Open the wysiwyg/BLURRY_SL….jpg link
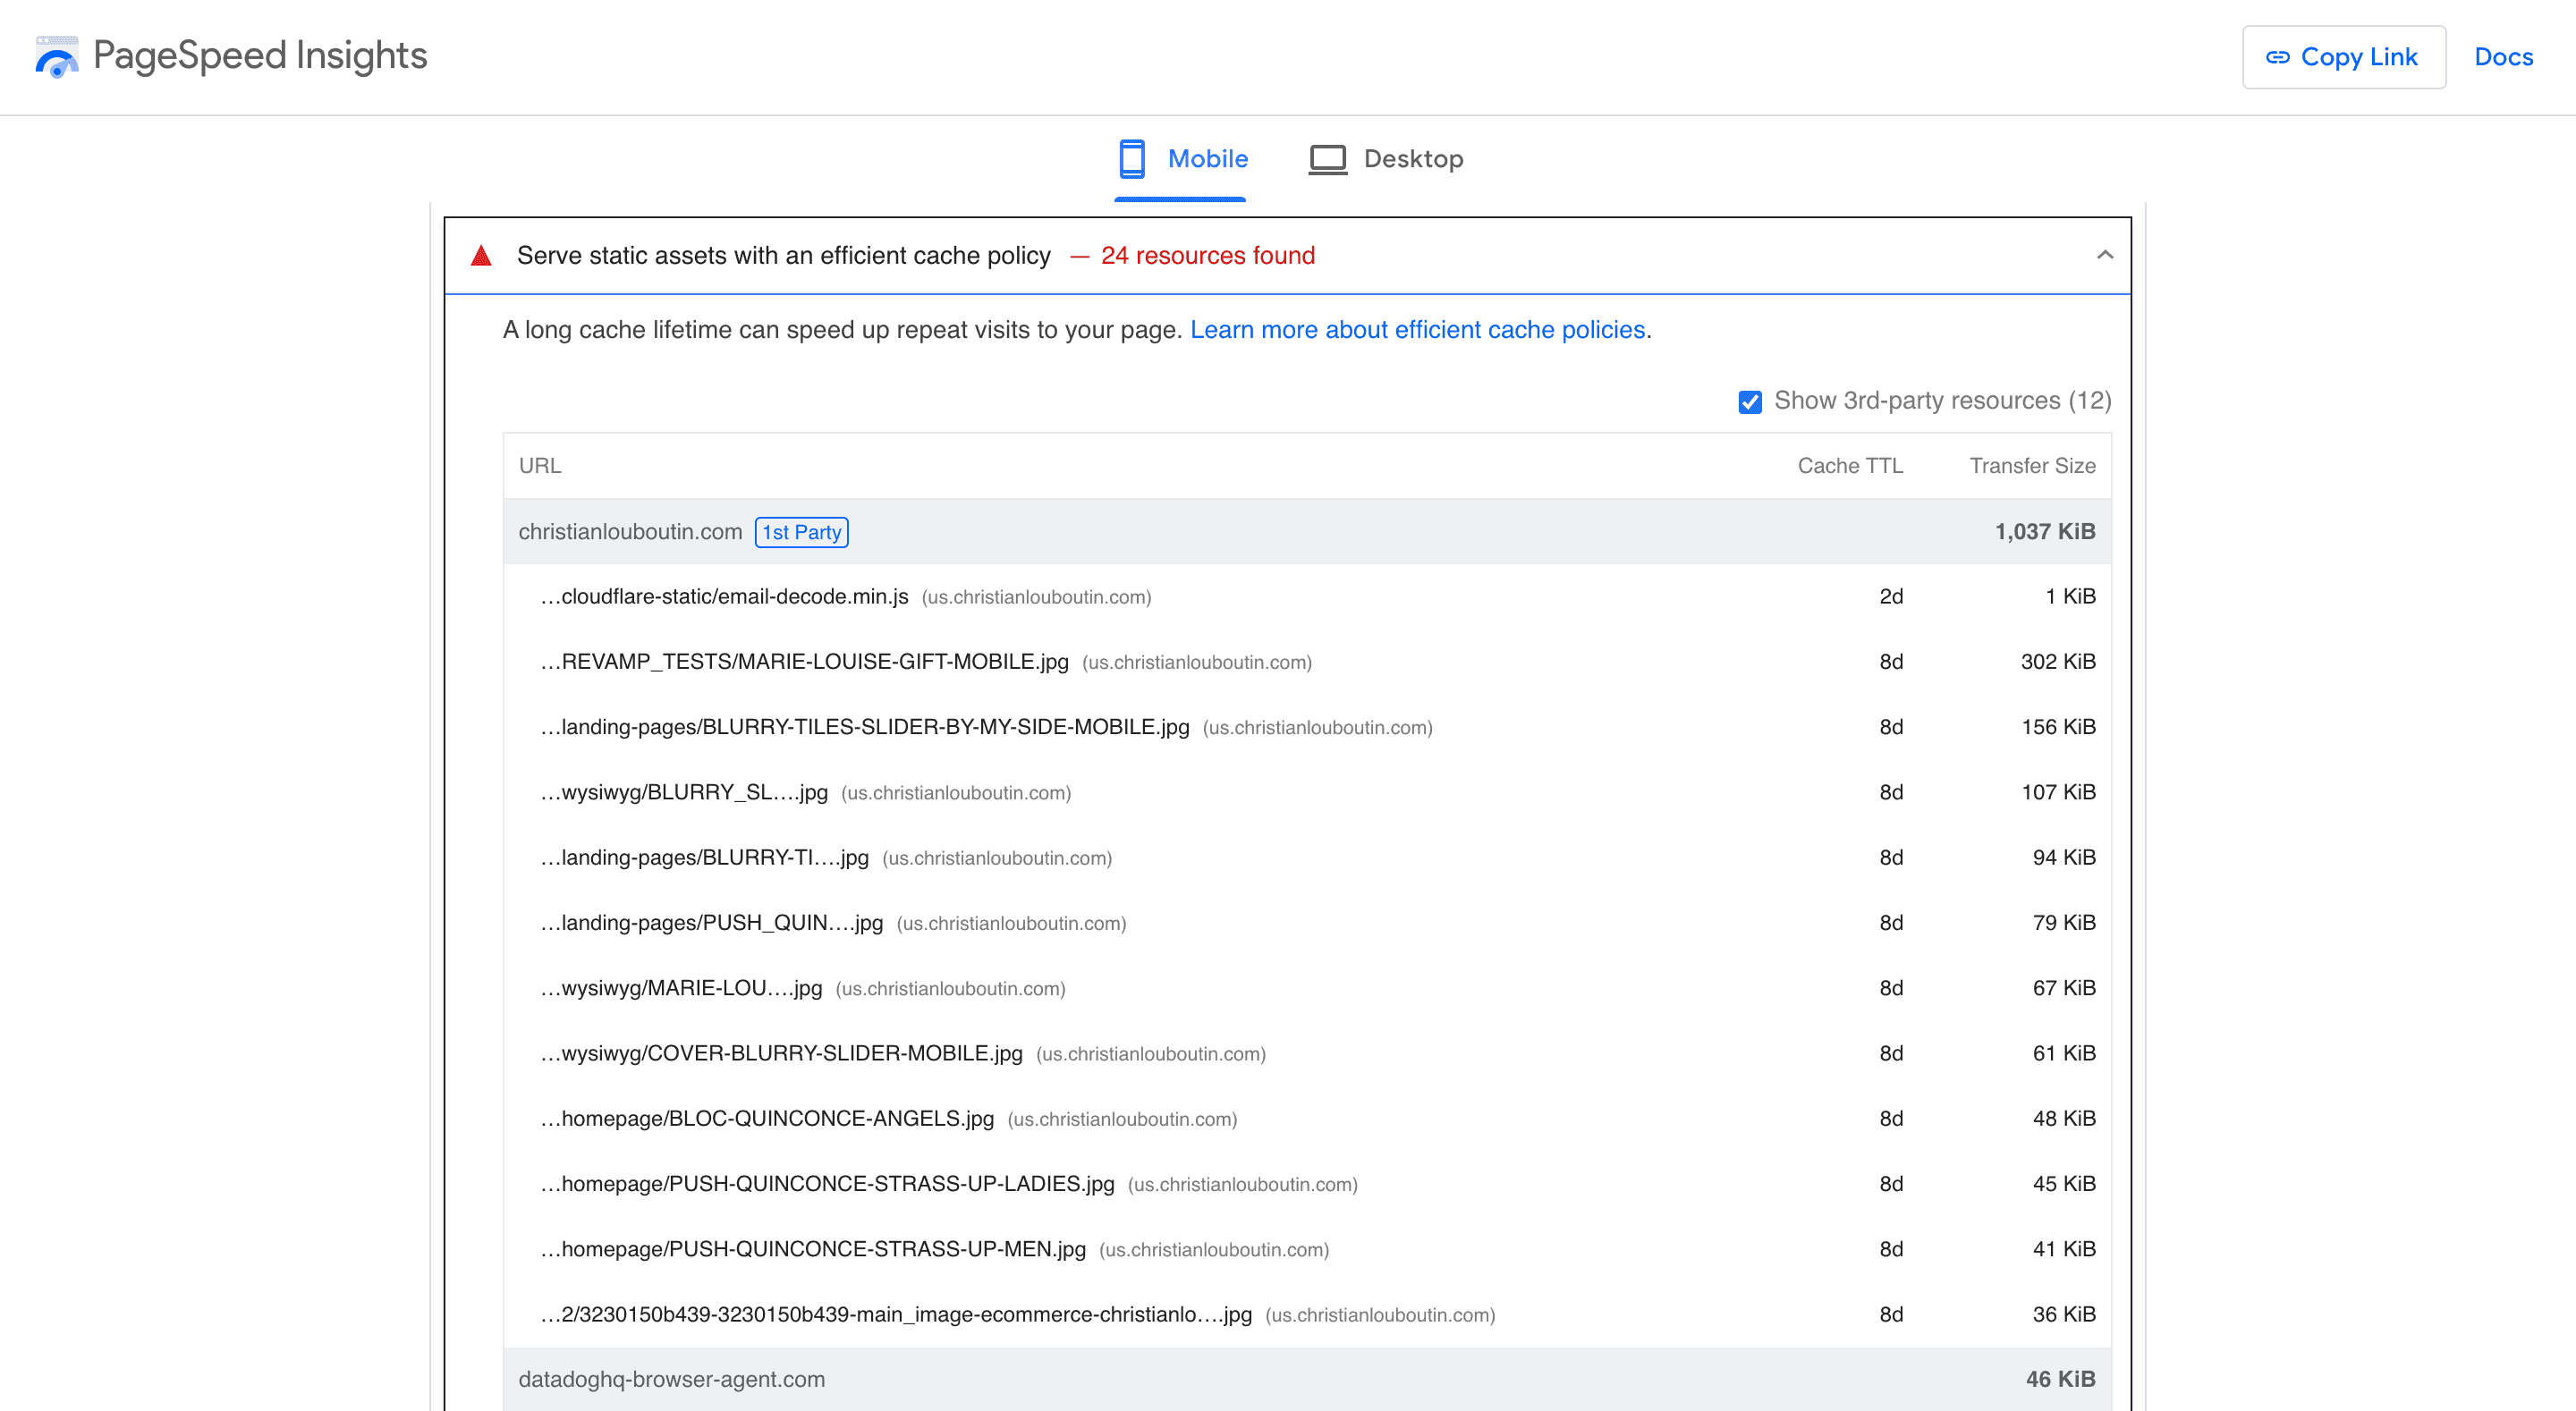 tap(684, 792)
